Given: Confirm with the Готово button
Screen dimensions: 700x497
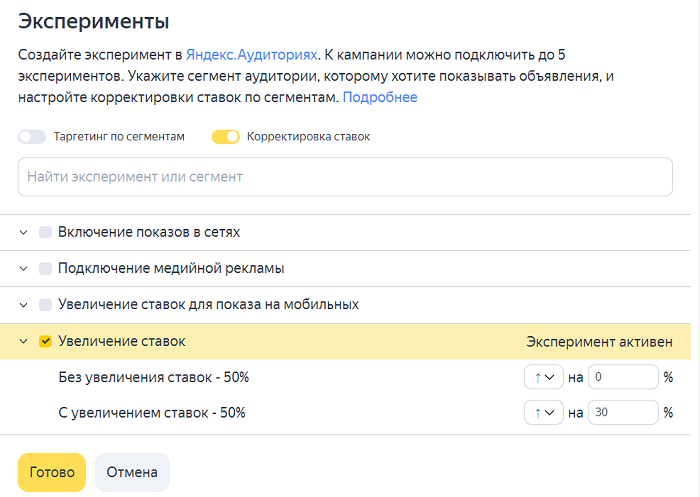Looking at the screenshot, I should (x=52, y=472).
